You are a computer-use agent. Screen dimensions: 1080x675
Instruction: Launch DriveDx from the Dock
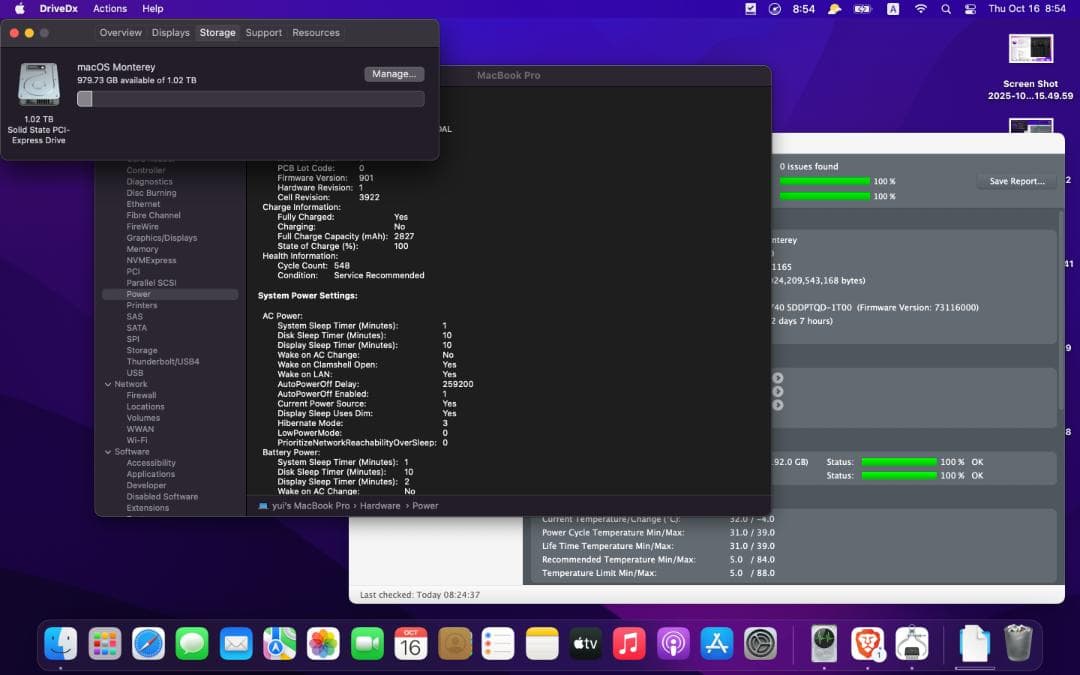click(x=823, y=645)
